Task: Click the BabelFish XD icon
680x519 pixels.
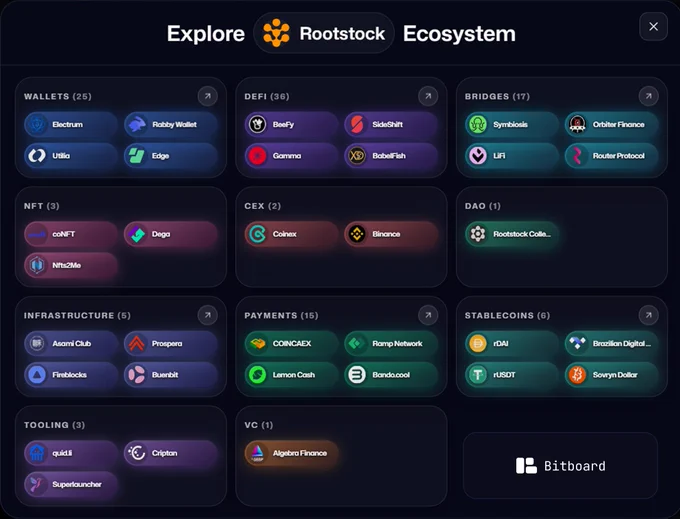Action: point(357,156)
